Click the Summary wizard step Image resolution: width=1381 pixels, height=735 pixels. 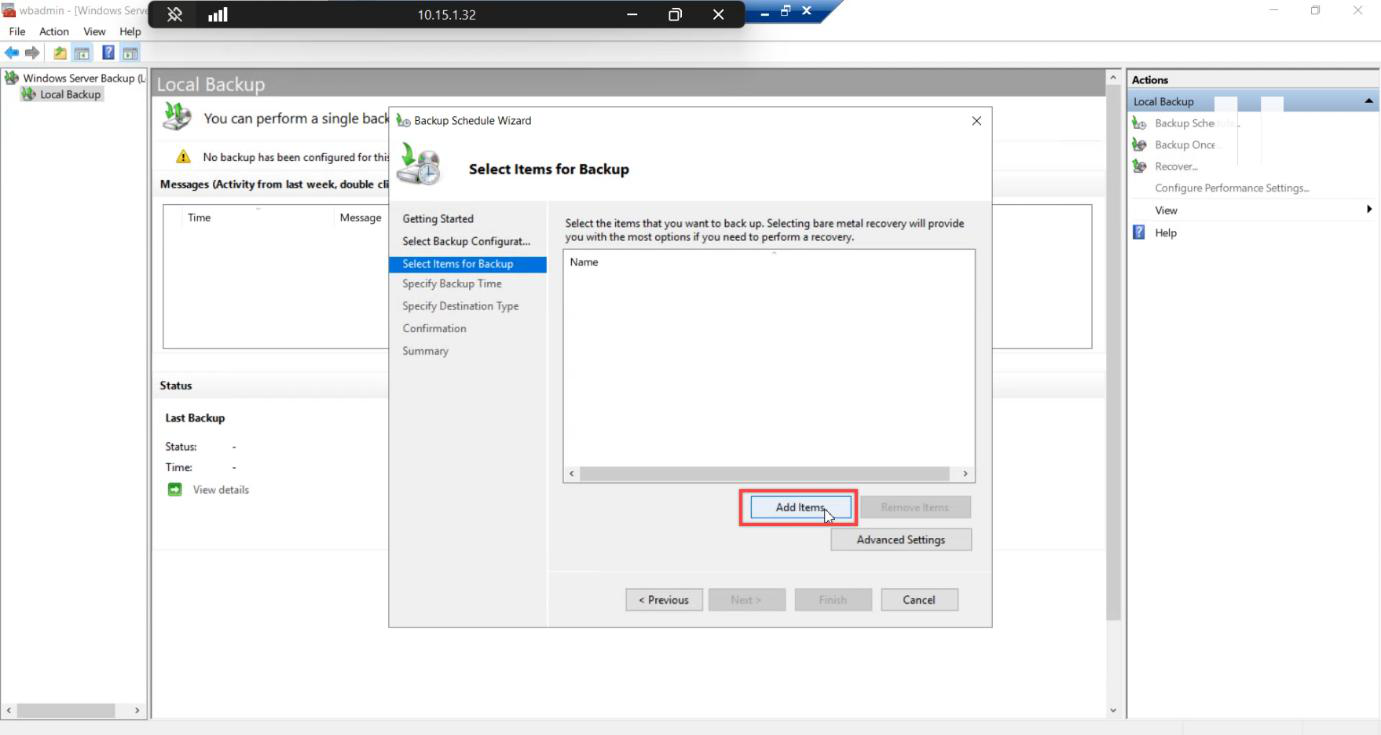click(425, 351)
